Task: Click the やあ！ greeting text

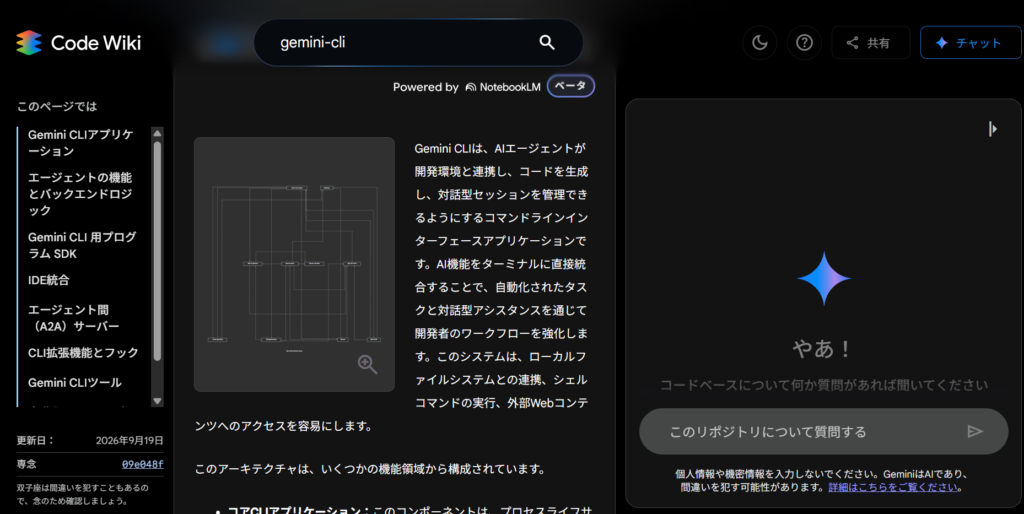Action: tap(823, 349)
